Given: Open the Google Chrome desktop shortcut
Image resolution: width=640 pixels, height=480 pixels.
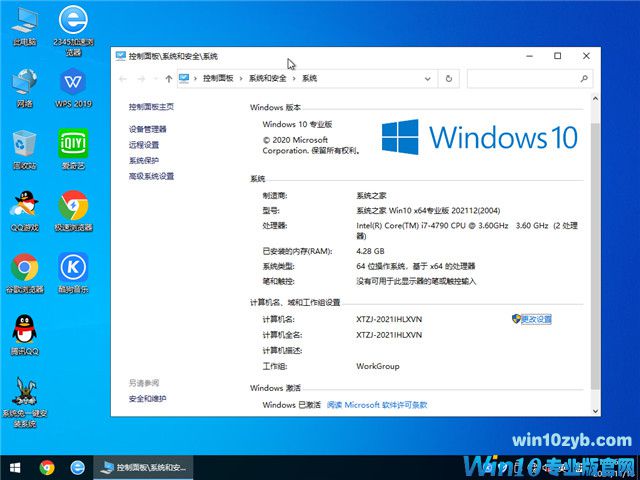Looking at the screenshot, I should pyautogui.click(x=24, y=273).
